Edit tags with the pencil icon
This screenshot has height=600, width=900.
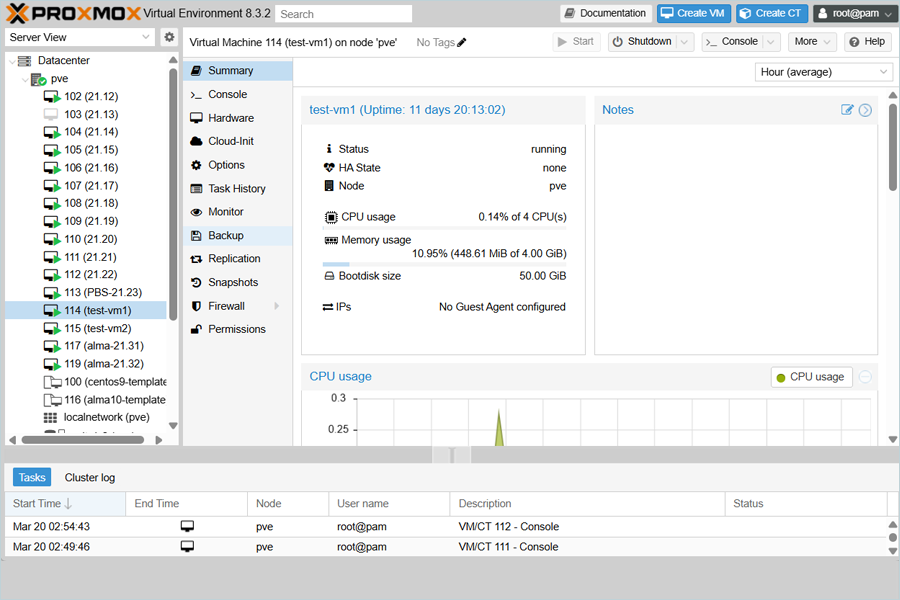(x=461, y=42)
